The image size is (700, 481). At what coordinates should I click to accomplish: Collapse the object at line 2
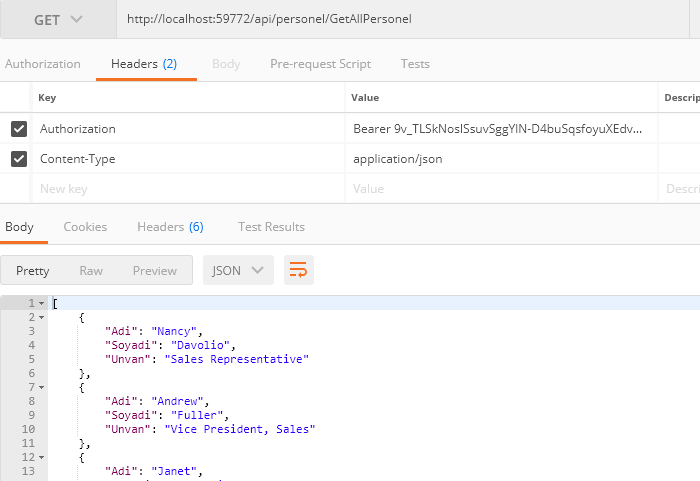(42, 318)
